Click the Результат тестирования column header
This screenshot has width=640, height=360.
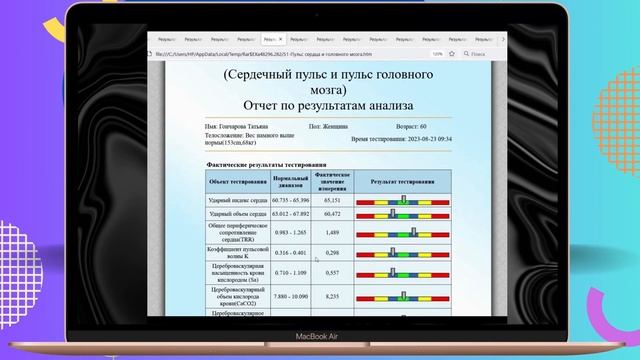[x=402, y=182]
